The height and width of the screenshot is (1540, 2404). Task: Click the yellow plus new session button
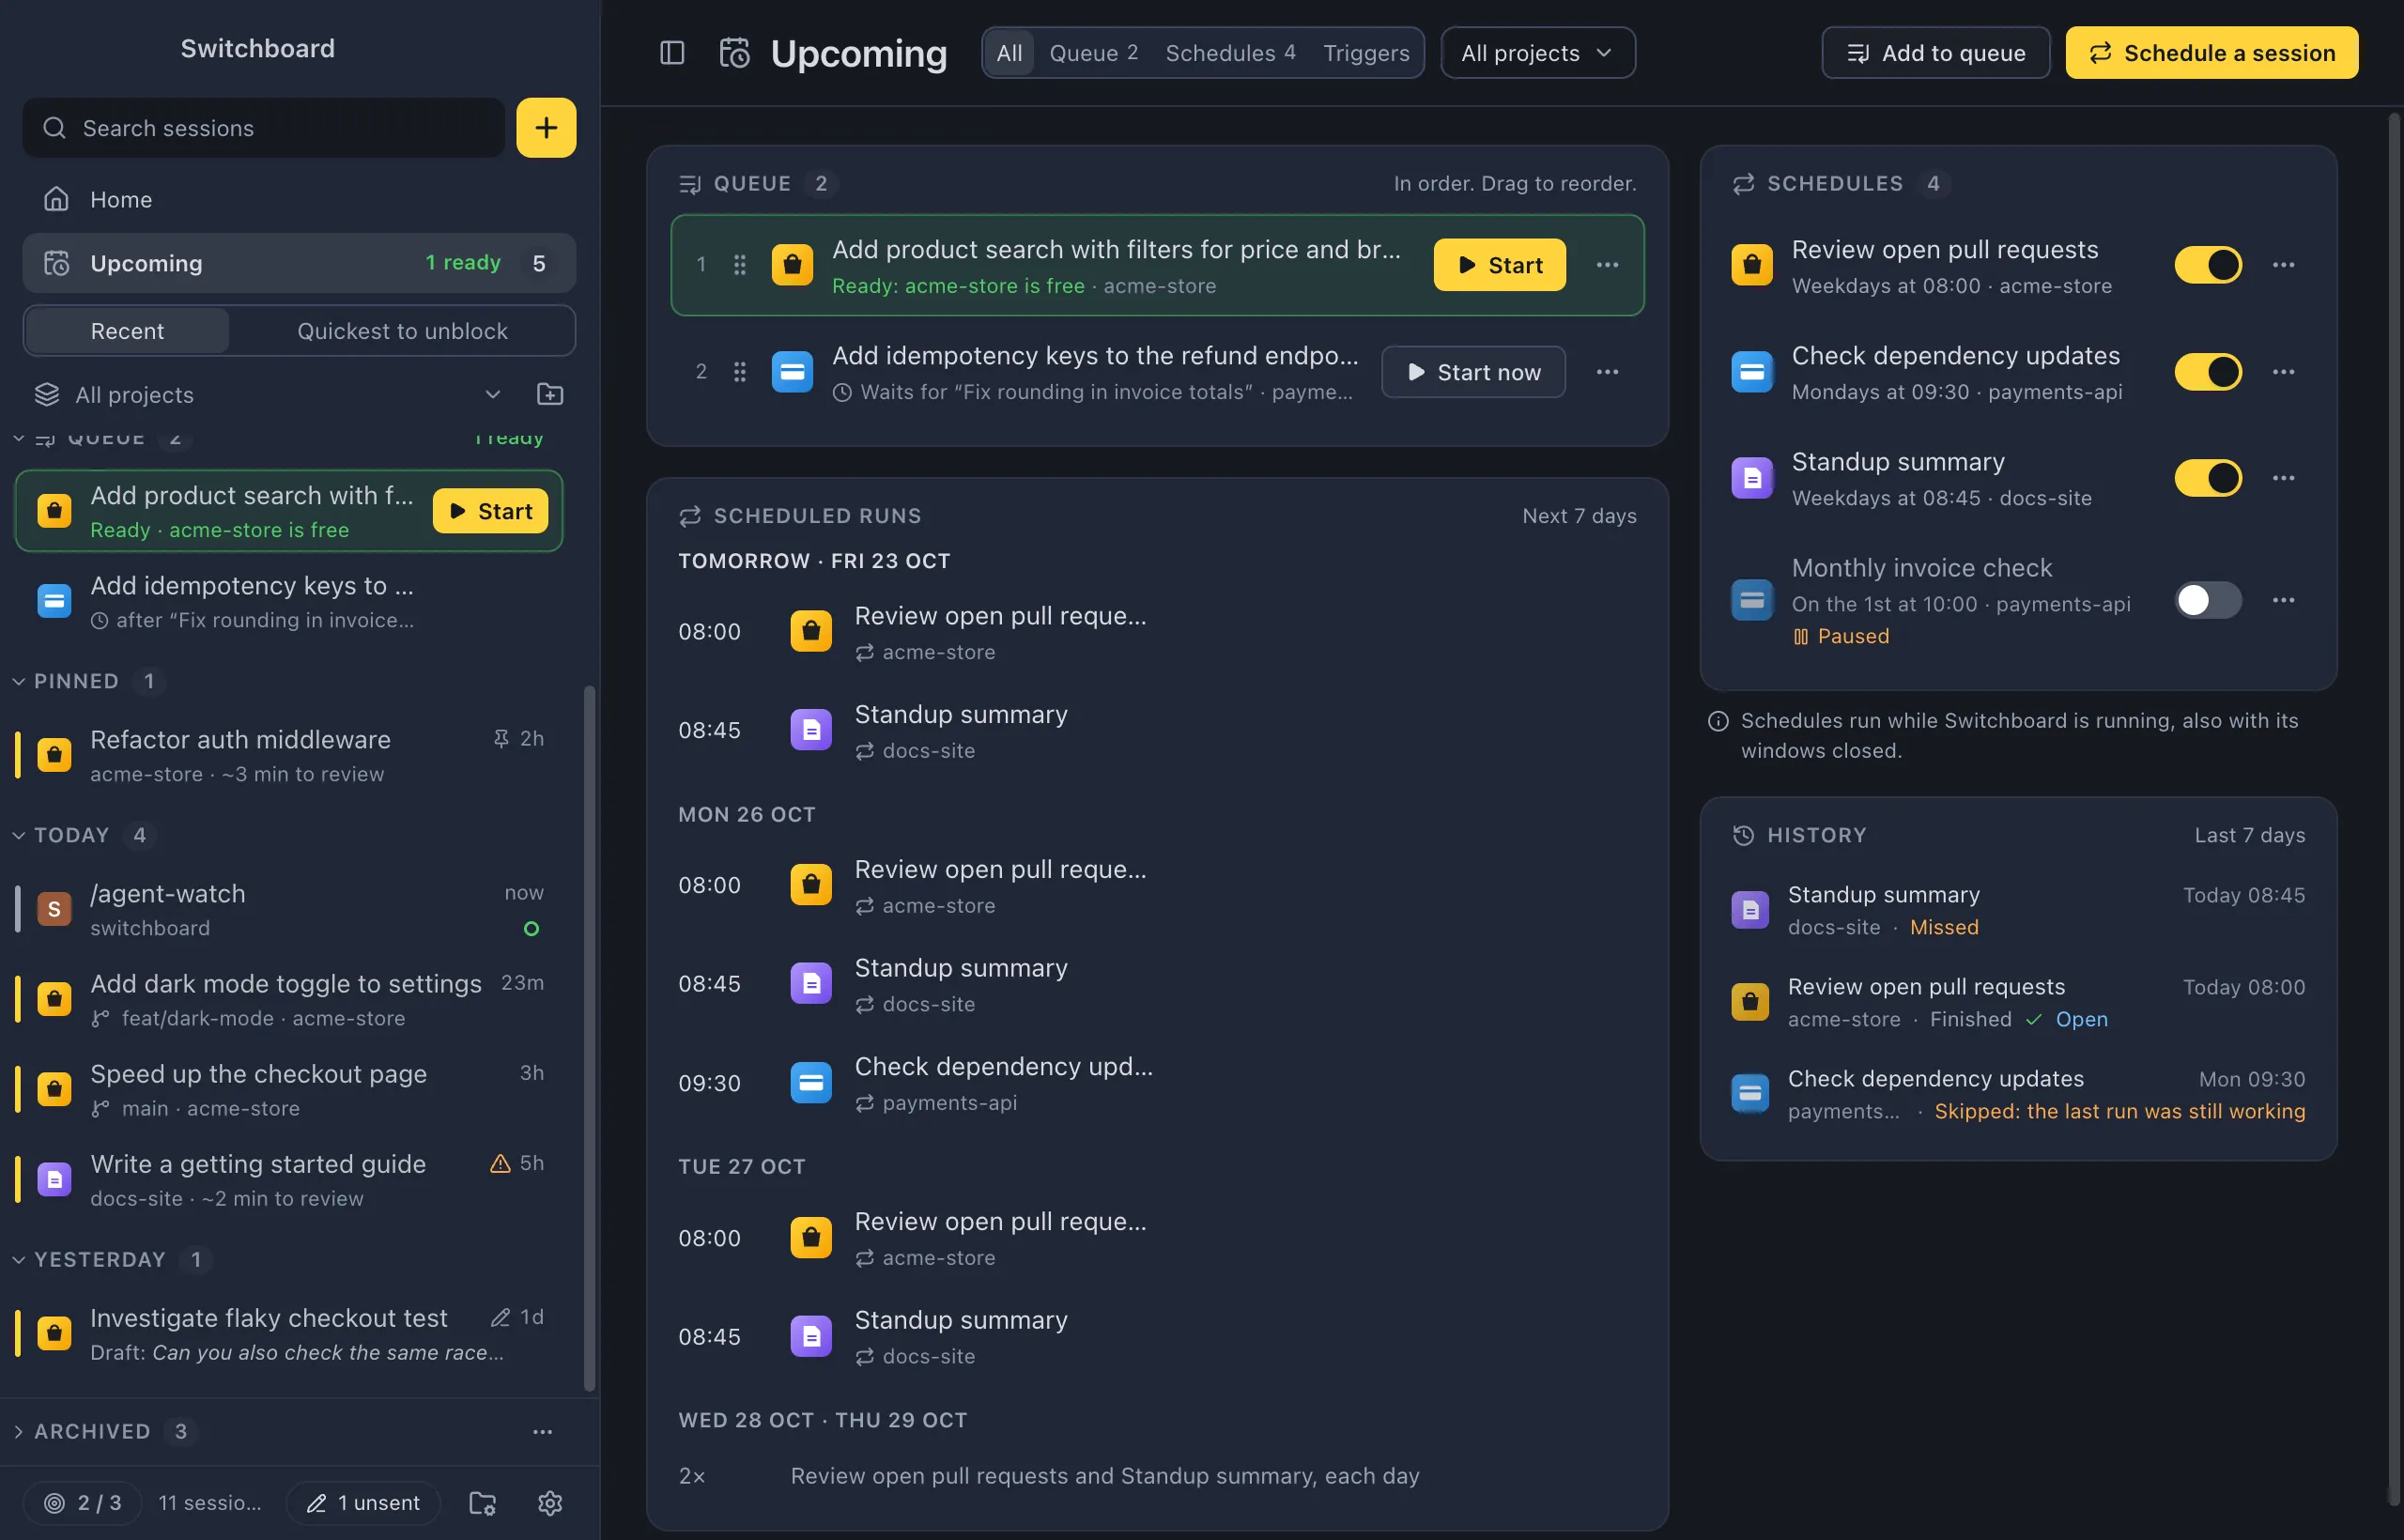coord(546,128)
